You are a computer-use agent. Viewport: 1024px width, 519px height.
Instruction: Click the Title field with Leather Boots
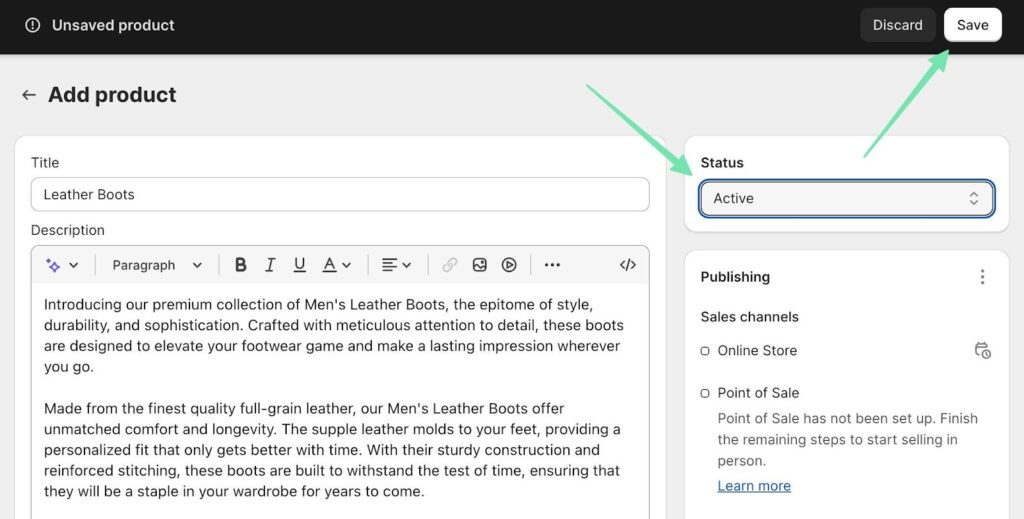340,194
